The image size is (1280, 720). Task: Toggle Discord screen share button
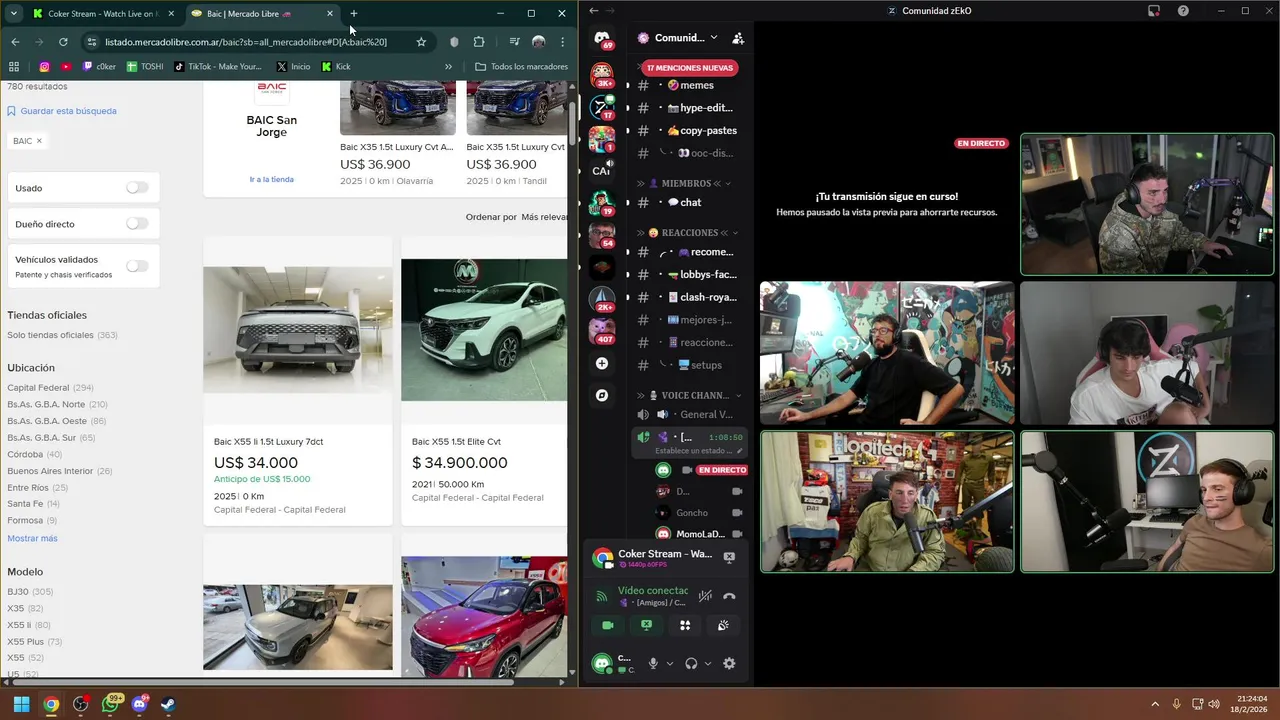coord(646,625)
